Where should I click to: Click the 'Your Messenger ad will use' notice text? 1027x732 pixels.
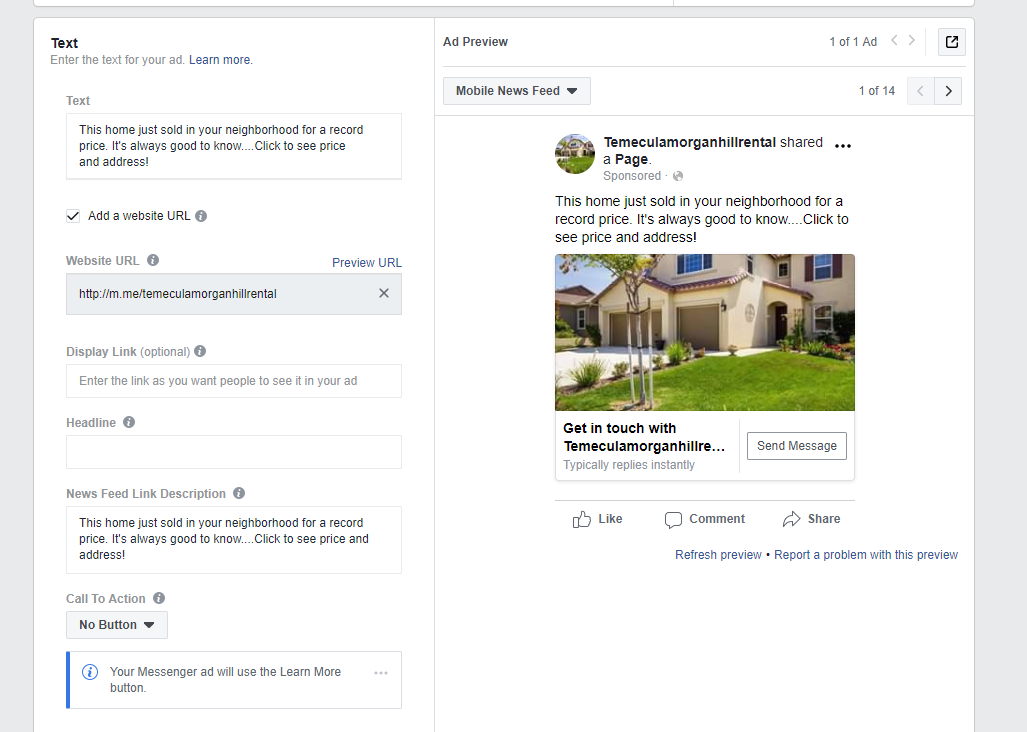coord(225,680)
